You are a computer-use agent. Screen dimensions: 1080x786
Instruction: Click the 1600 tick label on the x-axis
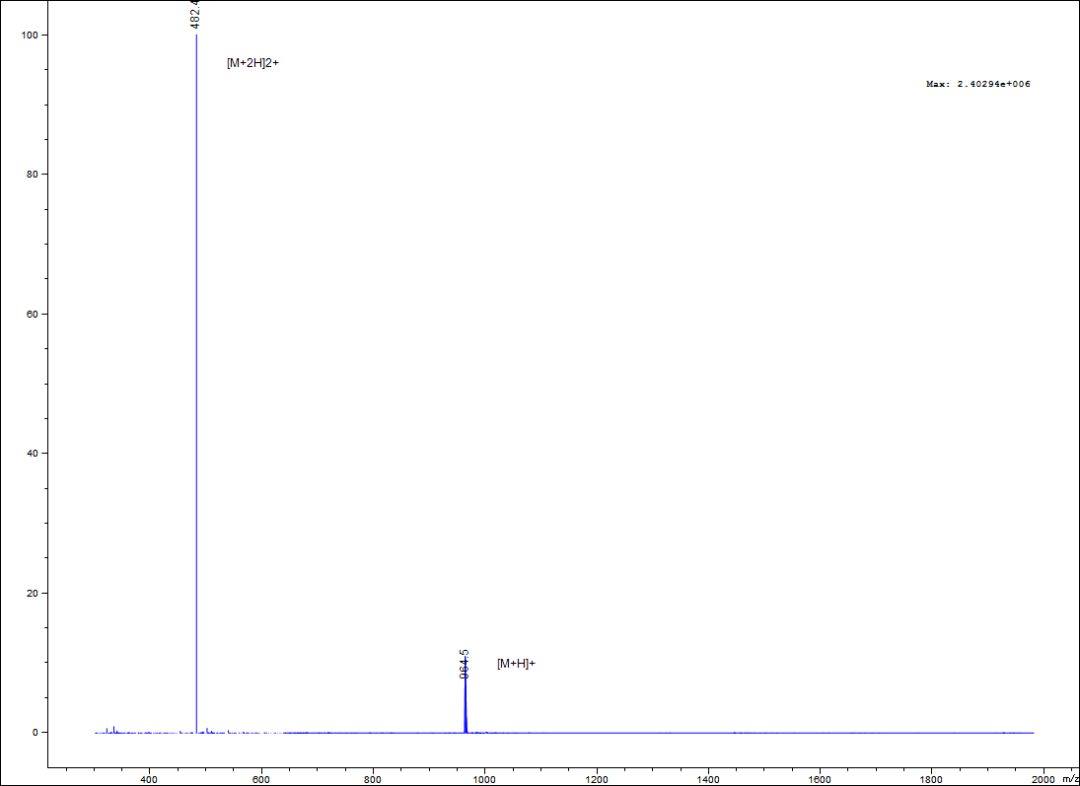point(820,778)
